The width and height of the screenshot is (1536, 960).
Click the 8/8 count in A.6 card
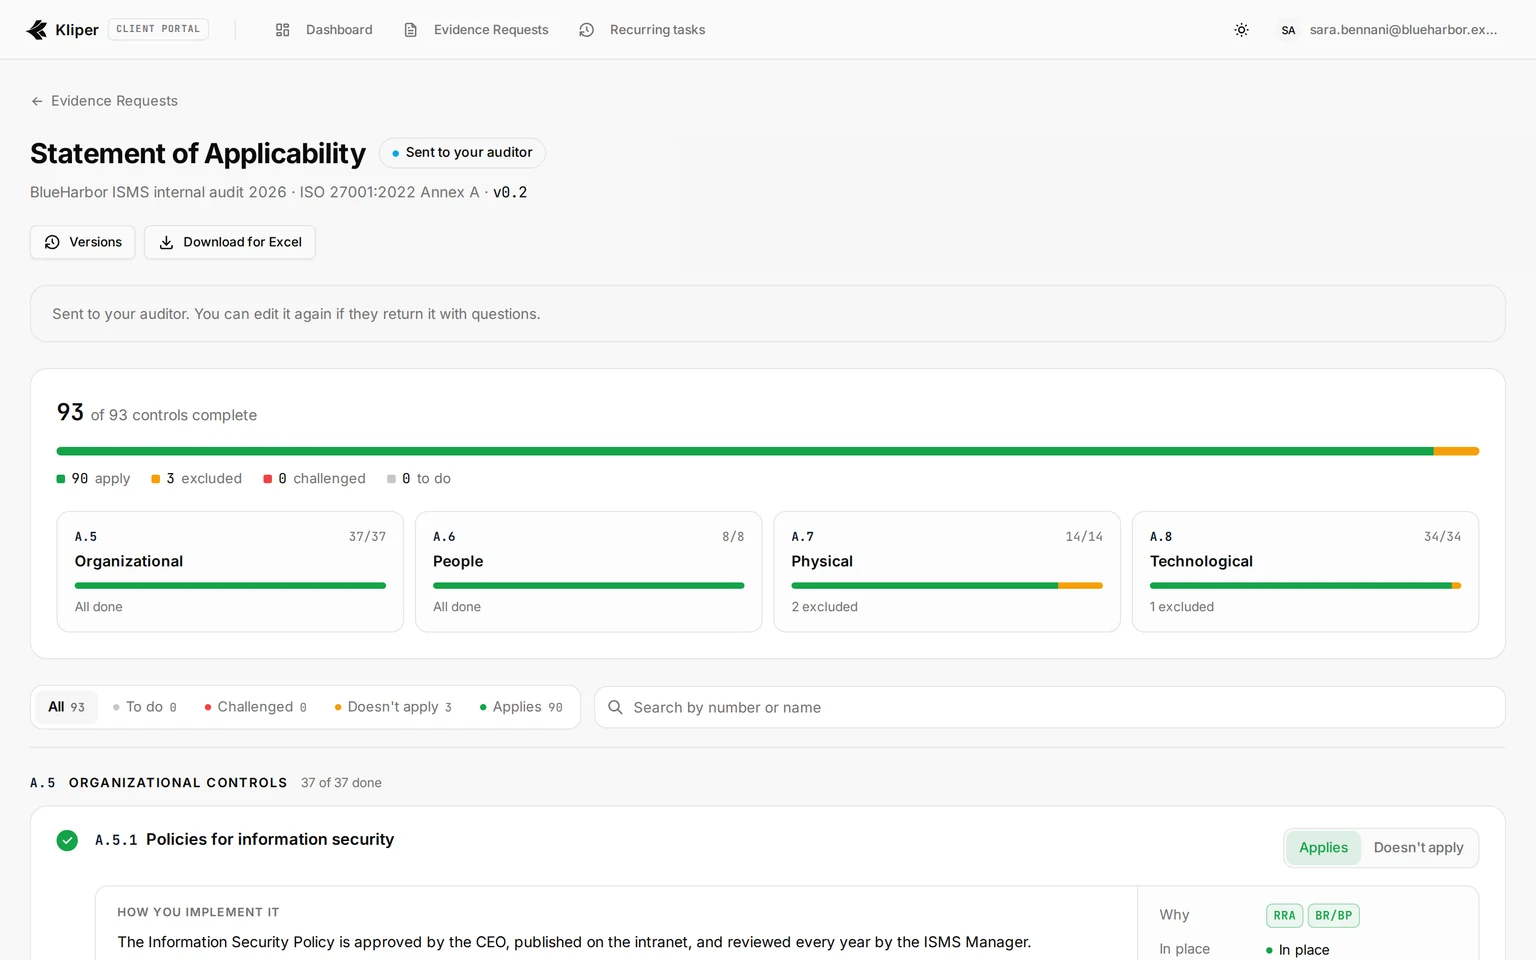(x=733, y=537)
